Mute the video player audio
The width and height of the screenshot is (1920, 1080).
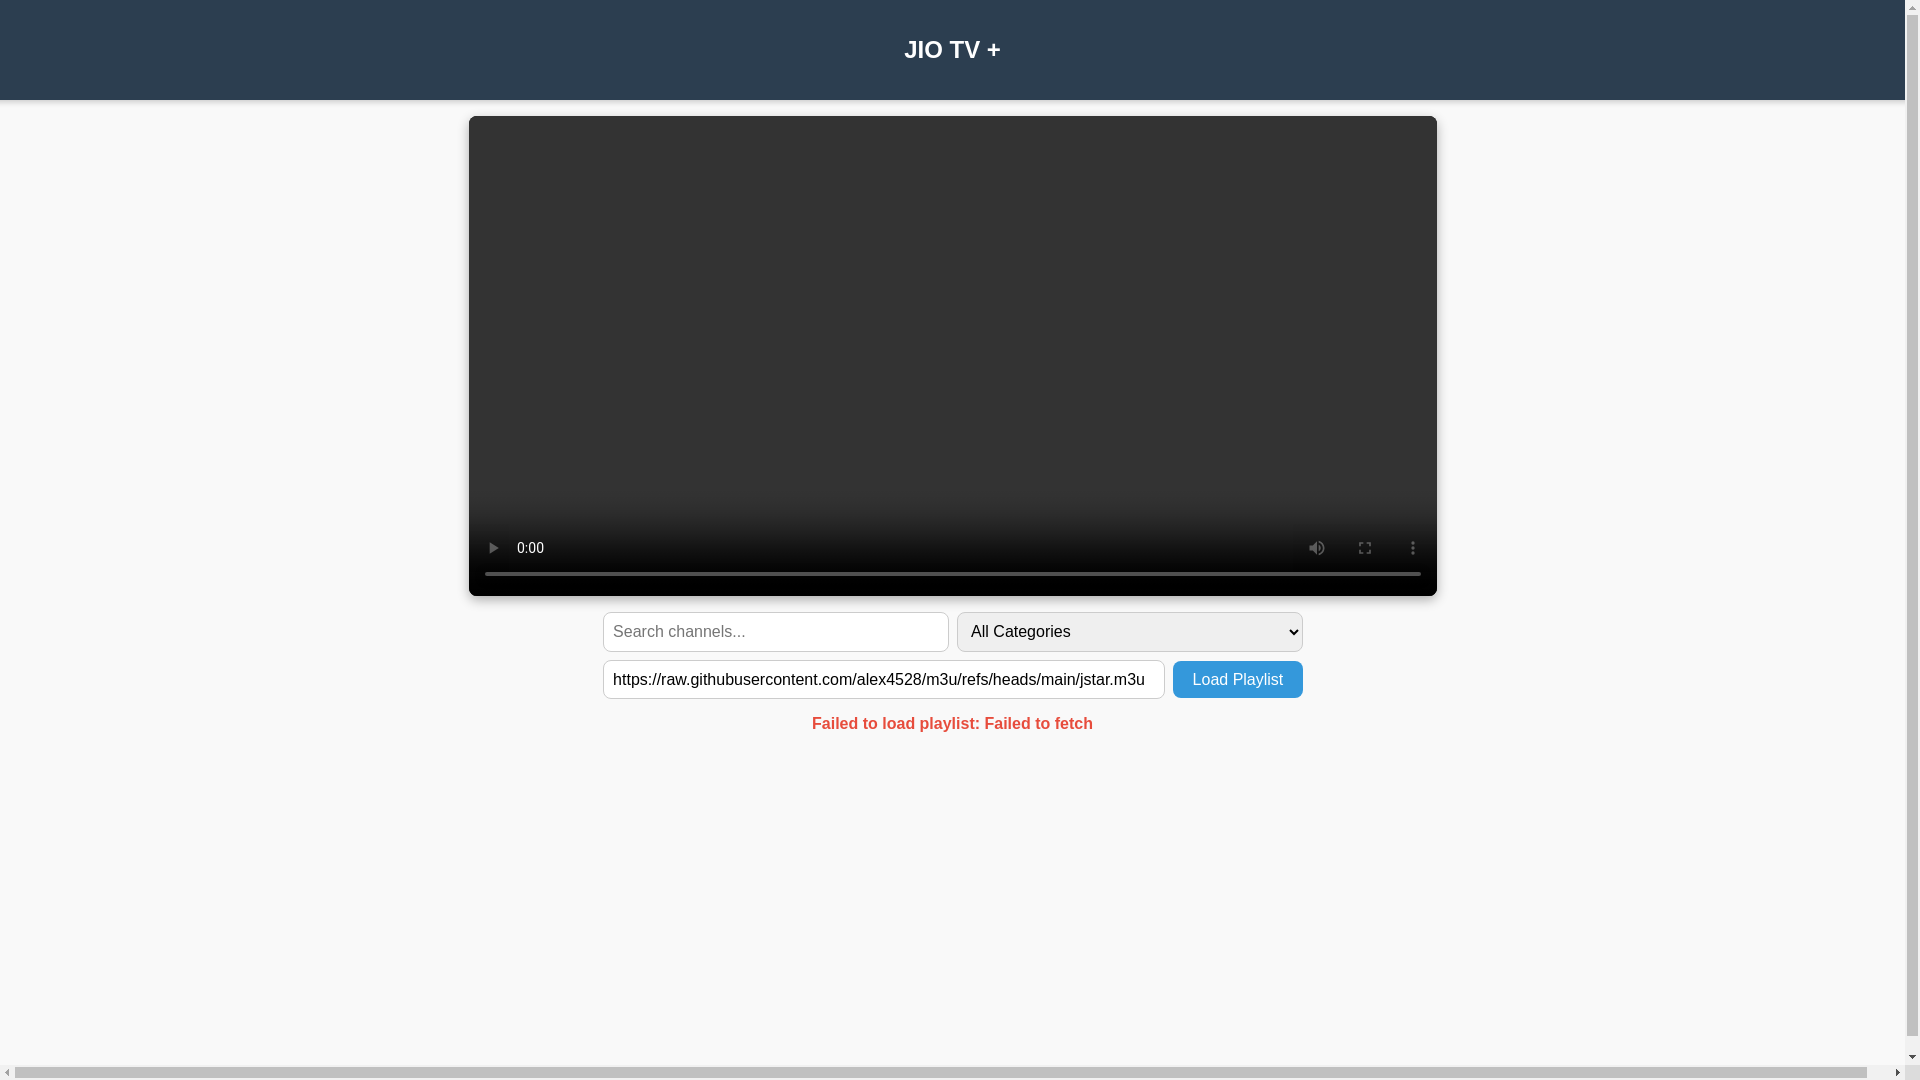(x=1317, y=548)
